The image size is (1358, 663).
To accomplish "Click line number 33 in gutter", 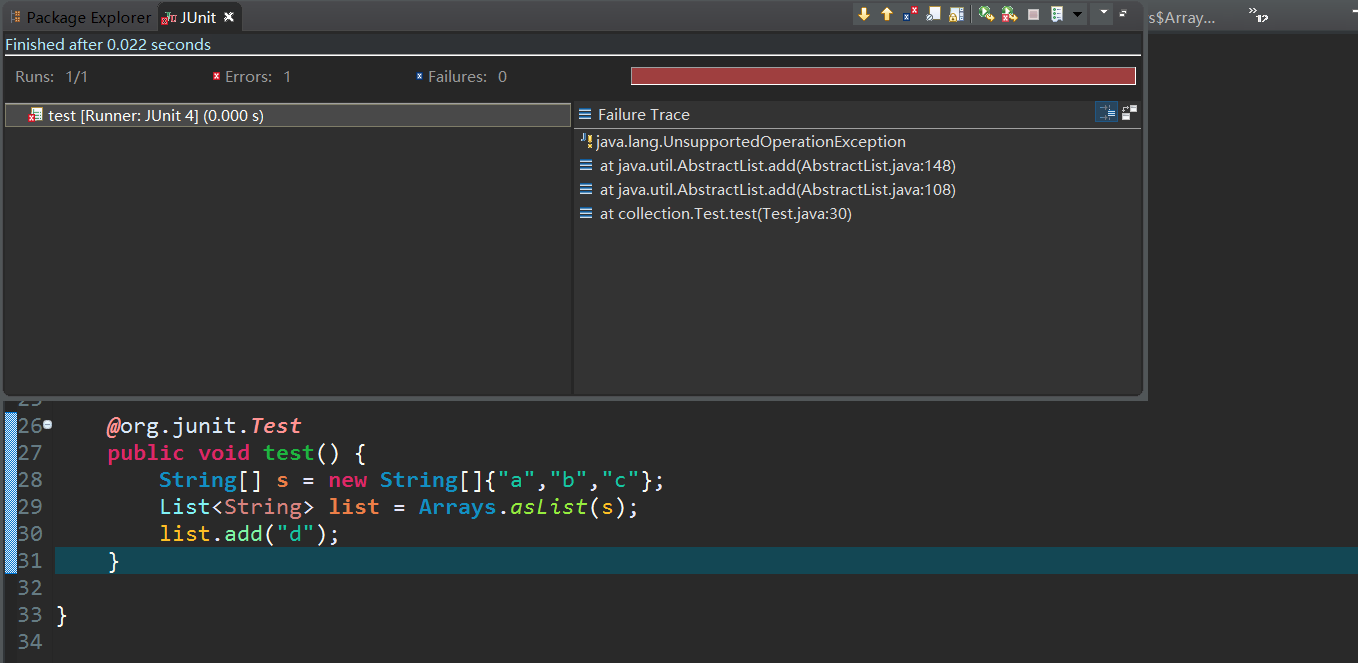I will click(x=30, y=615).
